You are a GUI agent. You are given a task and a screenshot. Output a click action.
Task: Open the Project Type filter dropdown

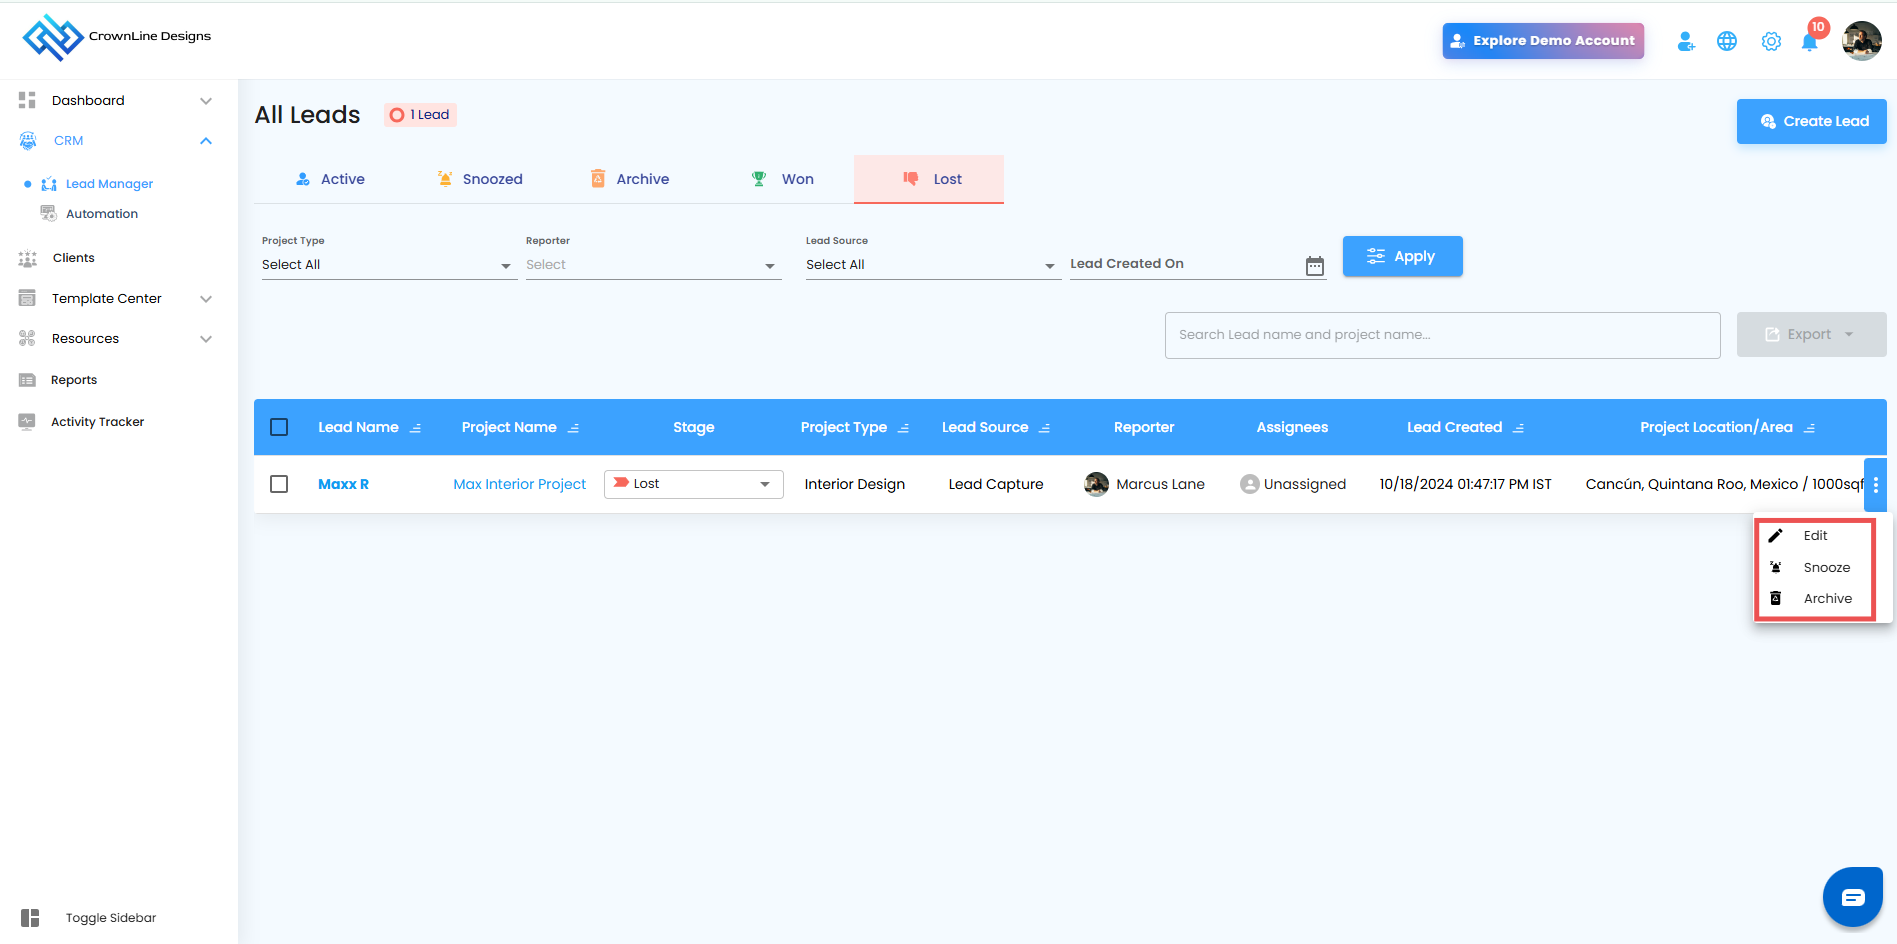pos(389,265)
